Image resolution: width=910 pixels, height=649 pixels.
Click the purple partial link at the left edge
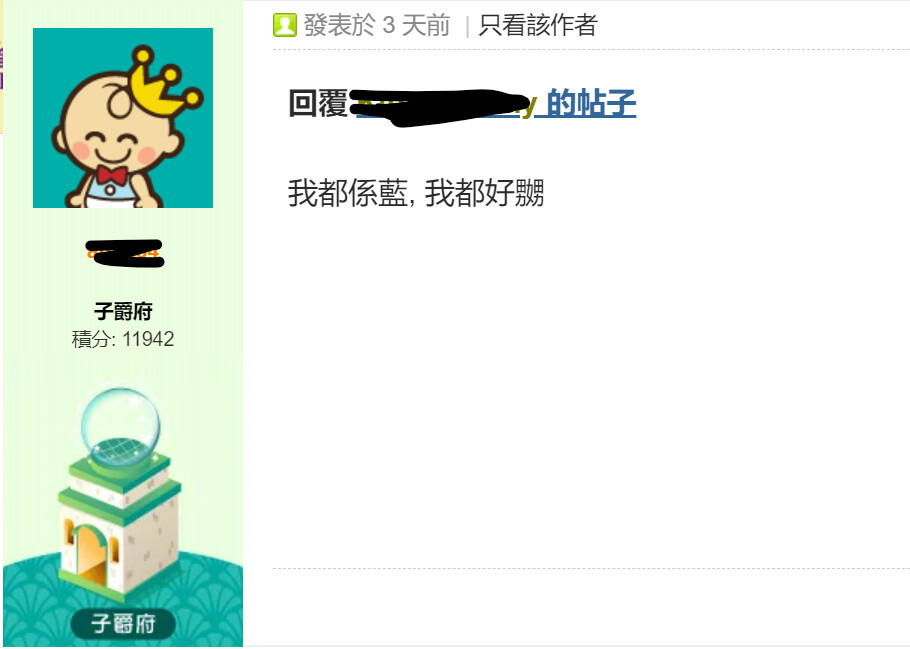pyautogui.click(x=2, y=67)
